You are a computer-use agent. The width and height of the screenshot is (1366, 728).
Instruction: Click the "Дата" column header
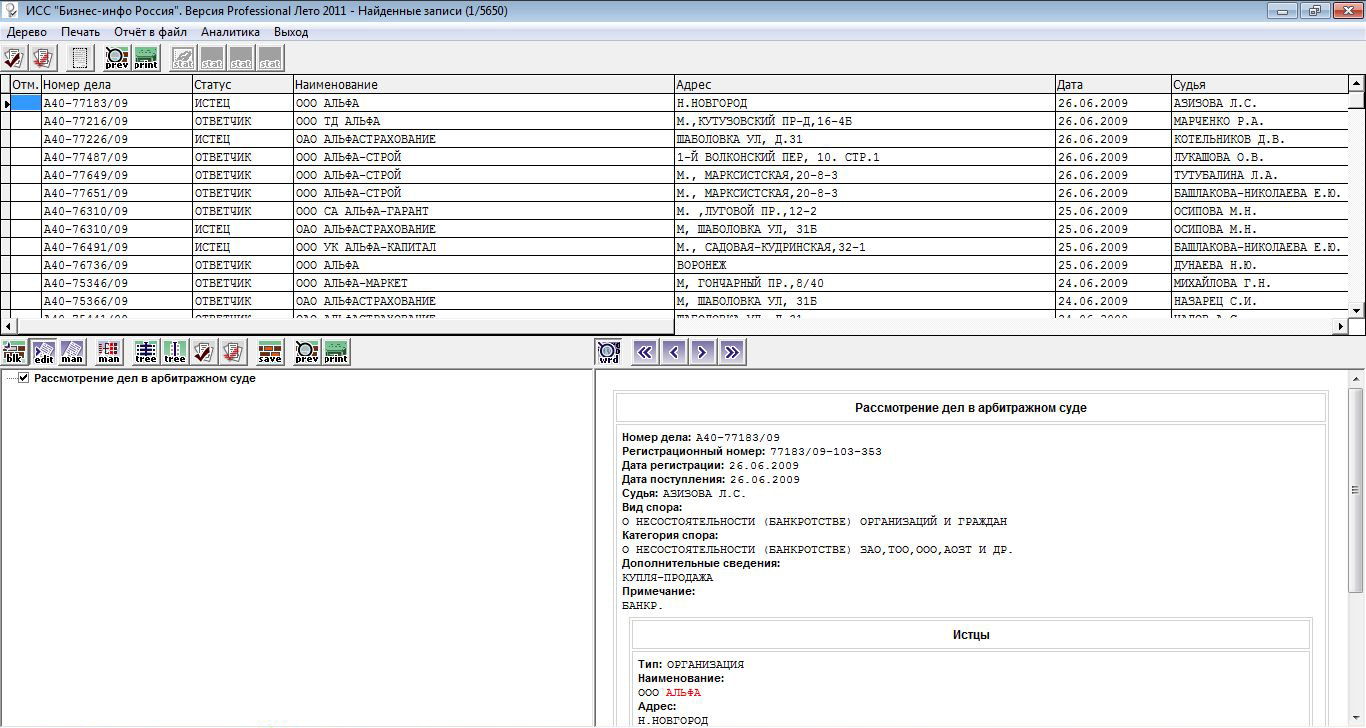click(1112, 85)
